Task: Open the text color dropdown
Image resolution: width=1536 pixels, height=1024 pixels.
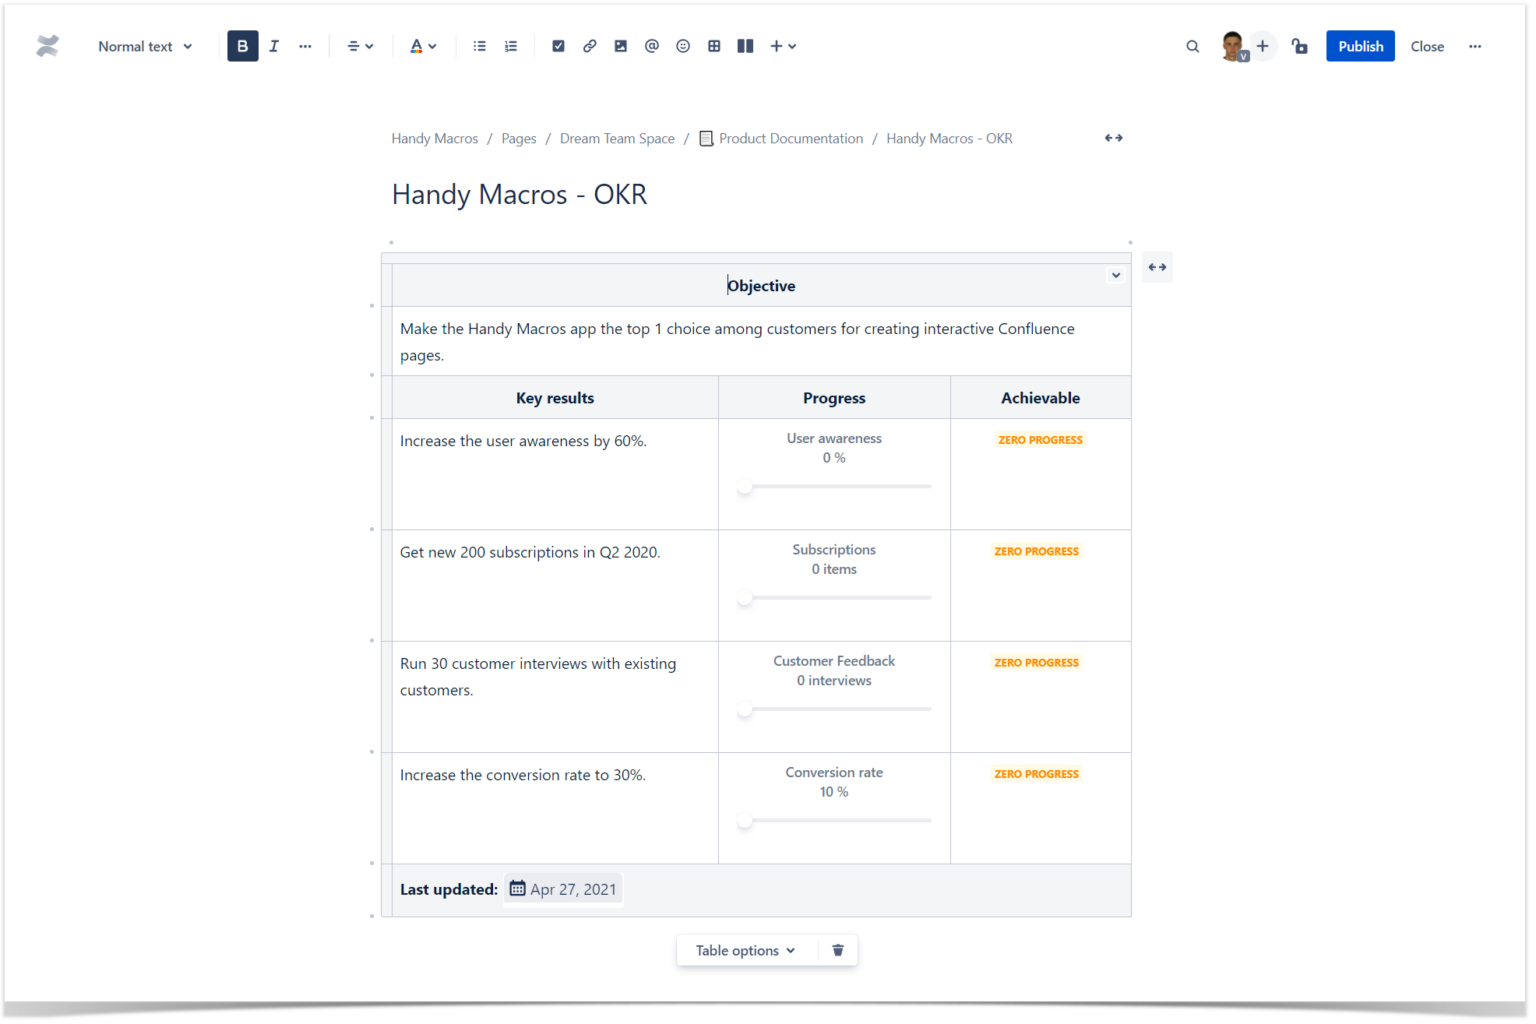Action: (x=422, y=46)
